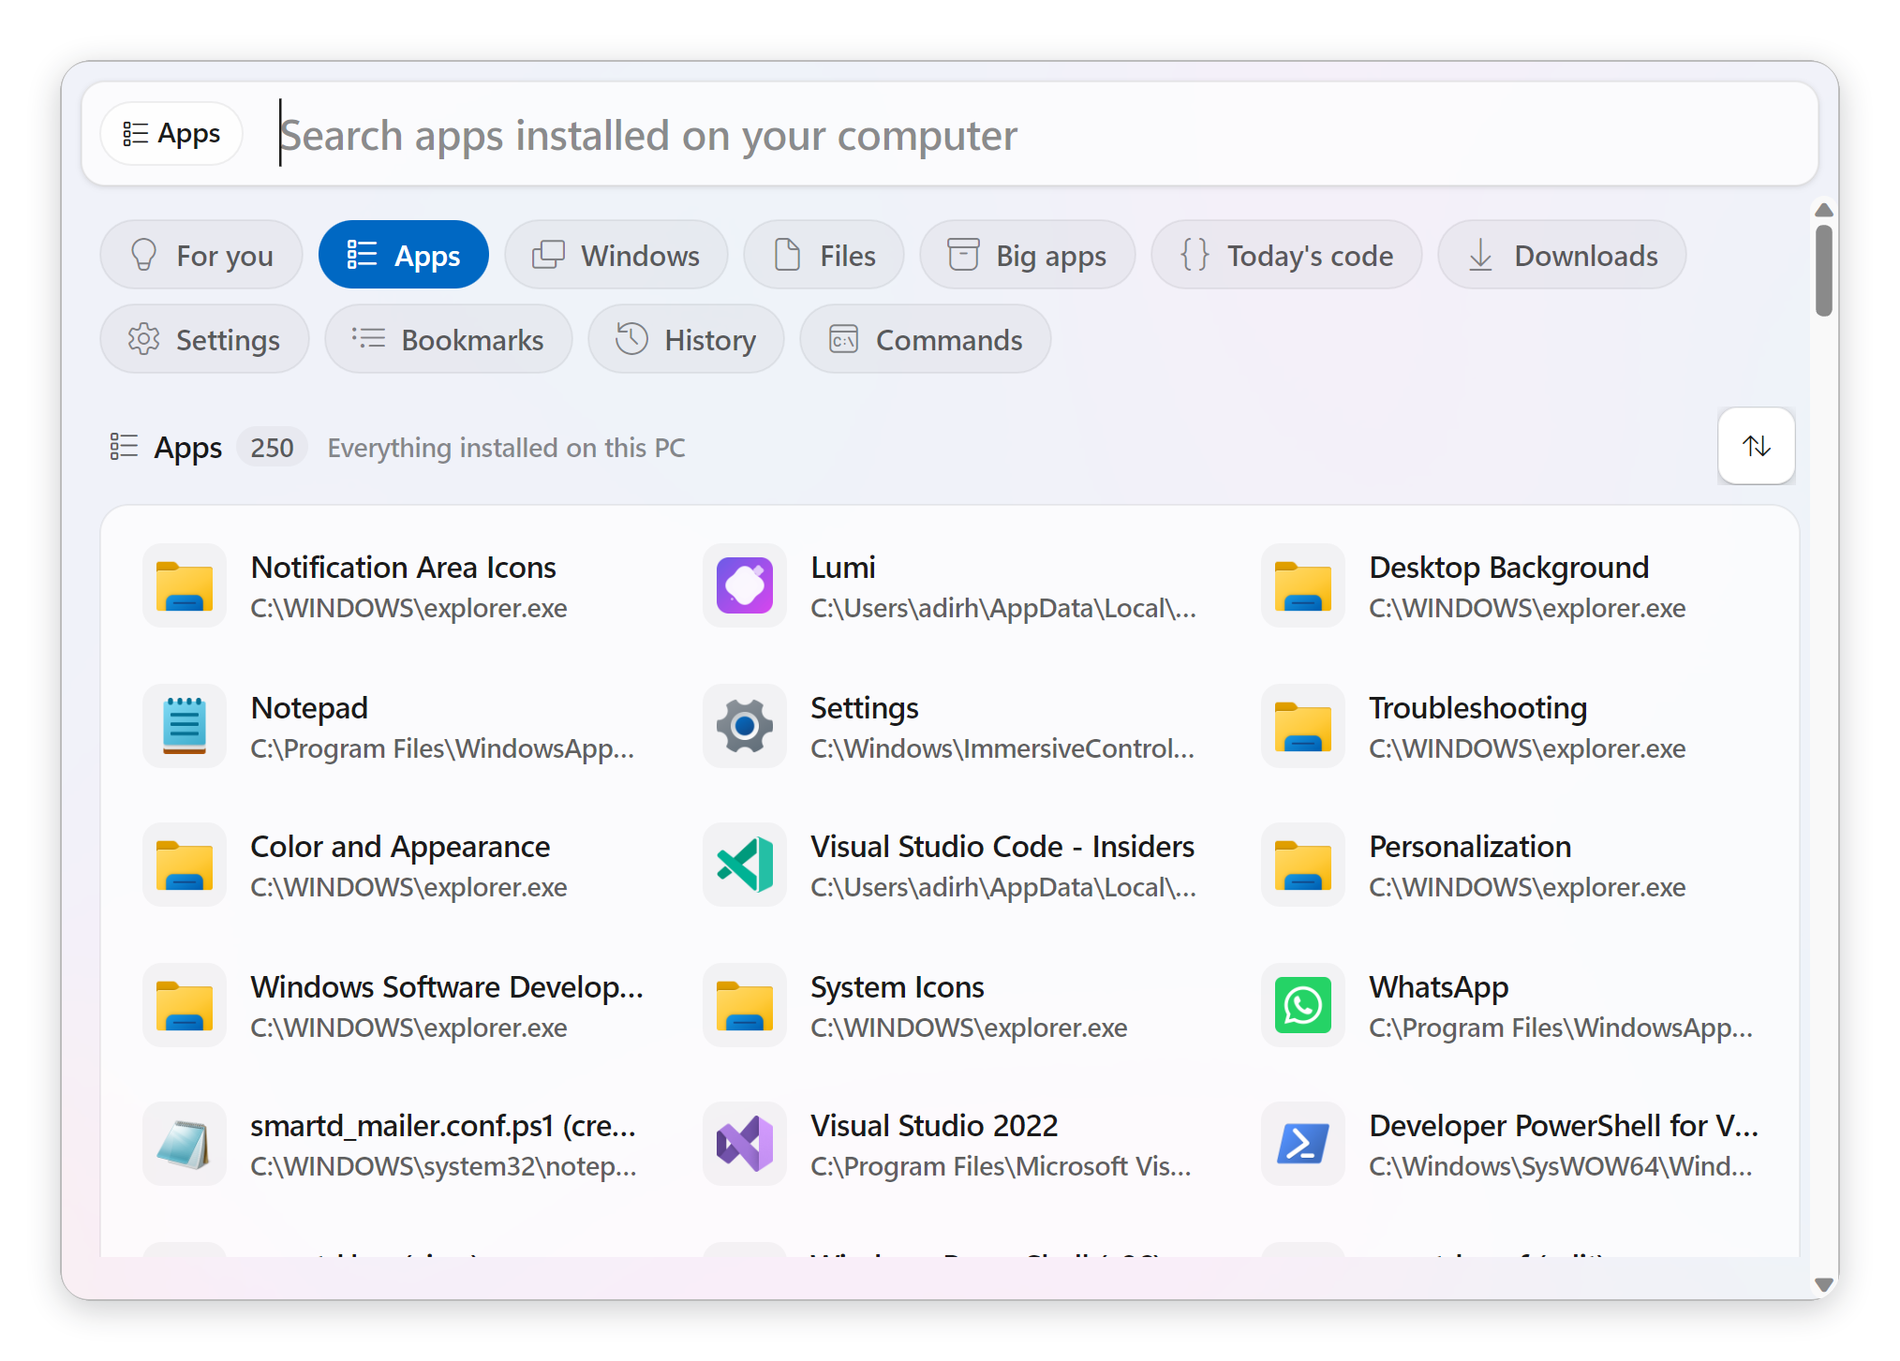The image size is (1900, 1361).
Task: Launch Visual Studio 2022 purple icon
Action: pos(744,1143)
